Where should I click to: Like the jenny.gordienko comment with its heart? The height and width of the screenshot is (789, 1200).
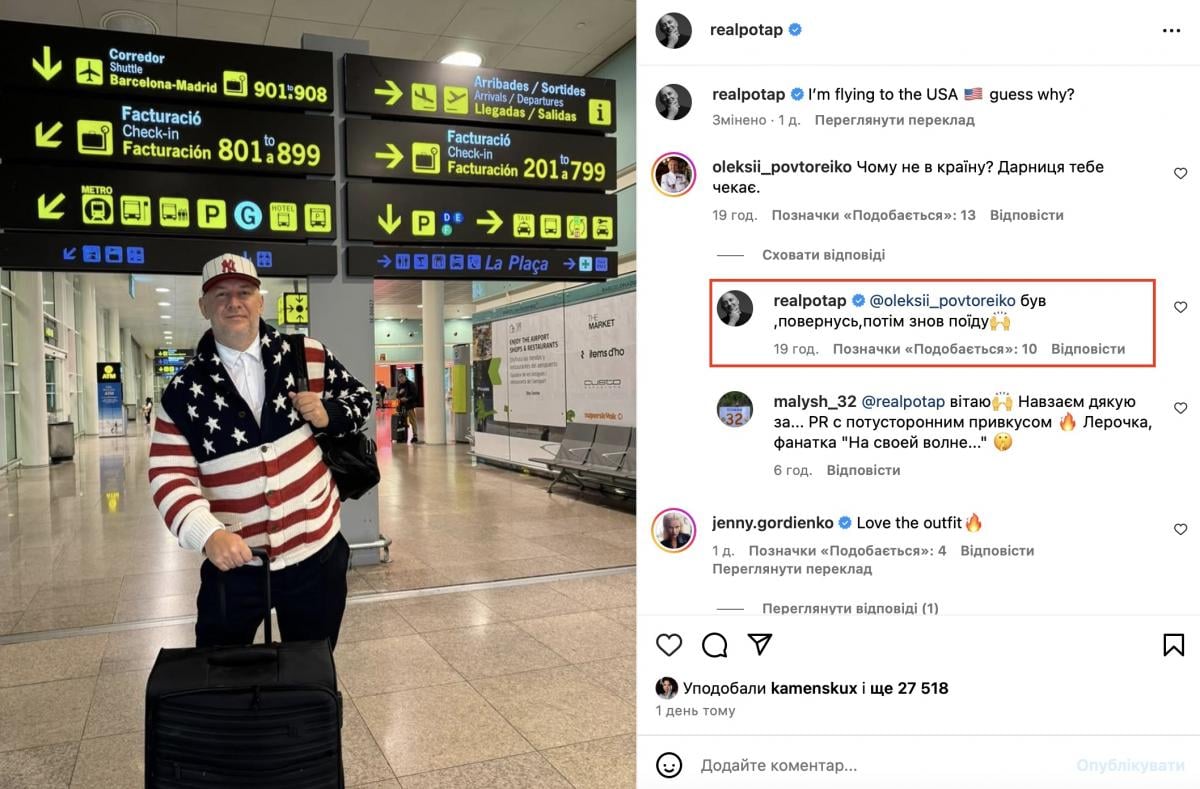pyautogui.click(x=1180, y=530)
